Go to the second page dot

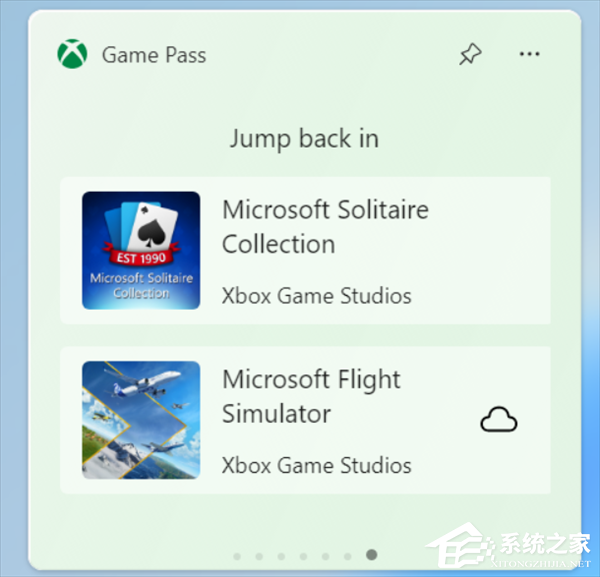point(259,556)
